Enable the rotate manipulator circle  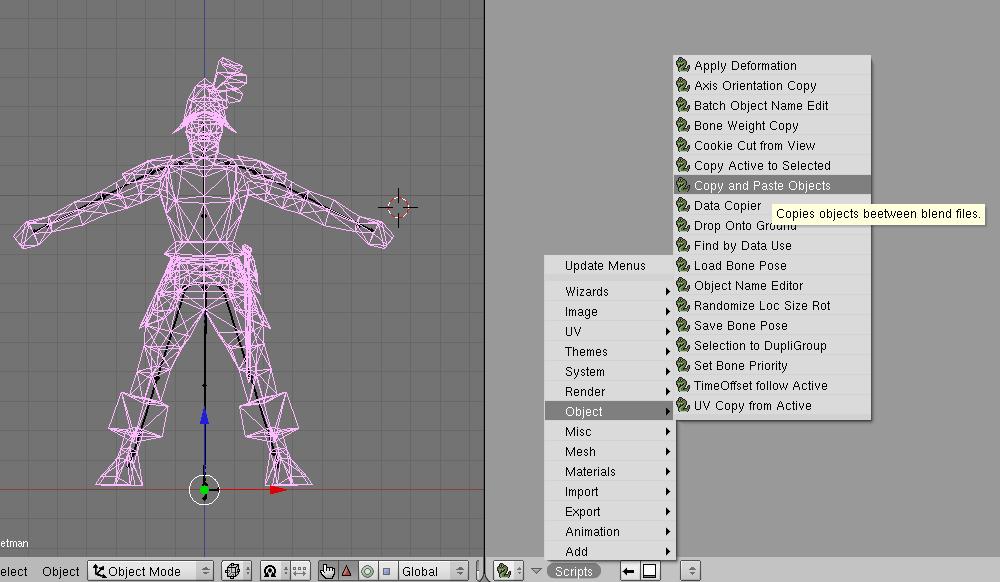coord(367,571)
